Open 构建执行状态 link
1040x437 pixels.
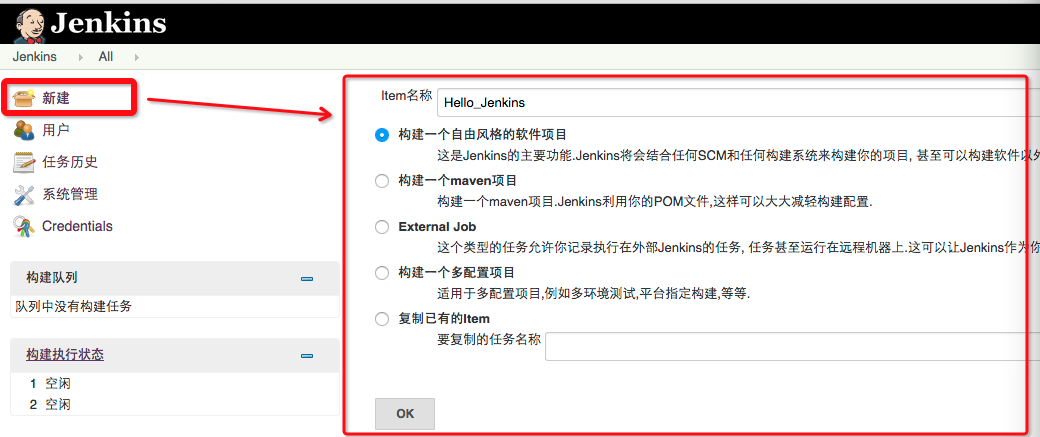click(x=65, y=355)
